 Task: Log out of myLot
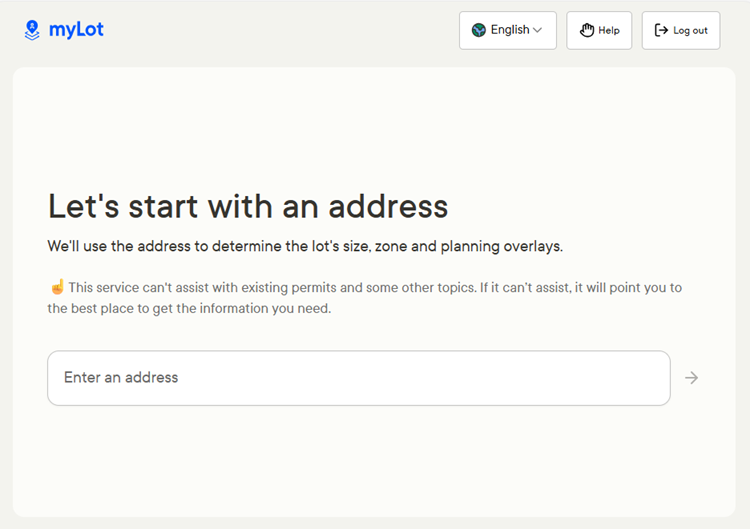click(x=681, y=30)
